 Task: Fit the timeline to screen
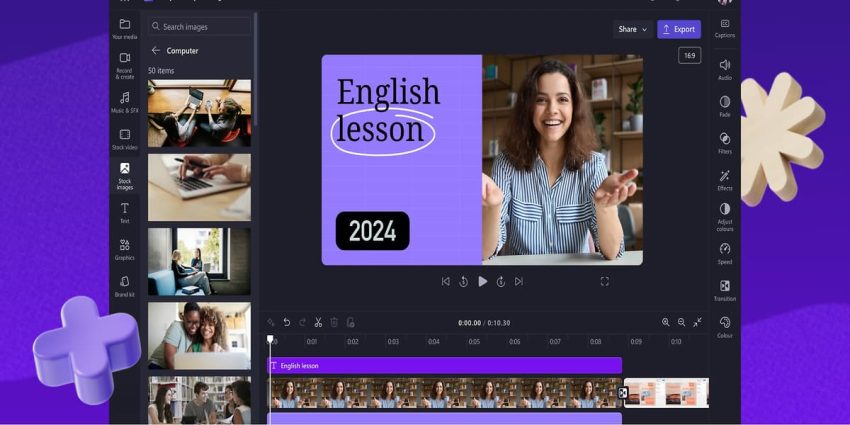pos(697,322)
